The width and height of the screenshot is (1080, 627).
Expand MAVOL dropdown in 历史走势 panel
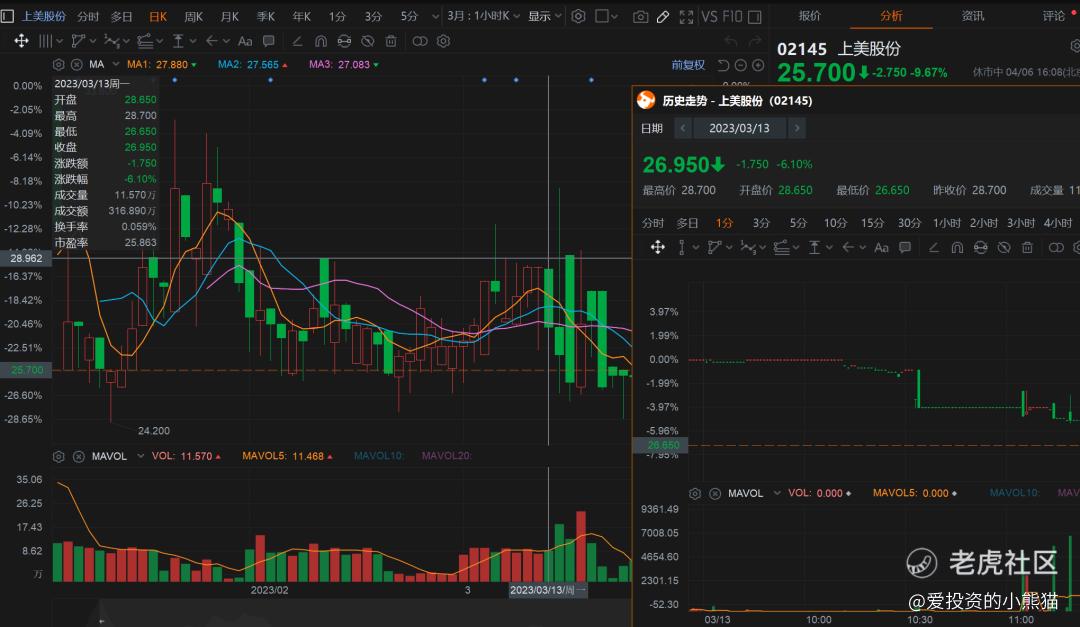pyautogui.click(x=777, y=493)
